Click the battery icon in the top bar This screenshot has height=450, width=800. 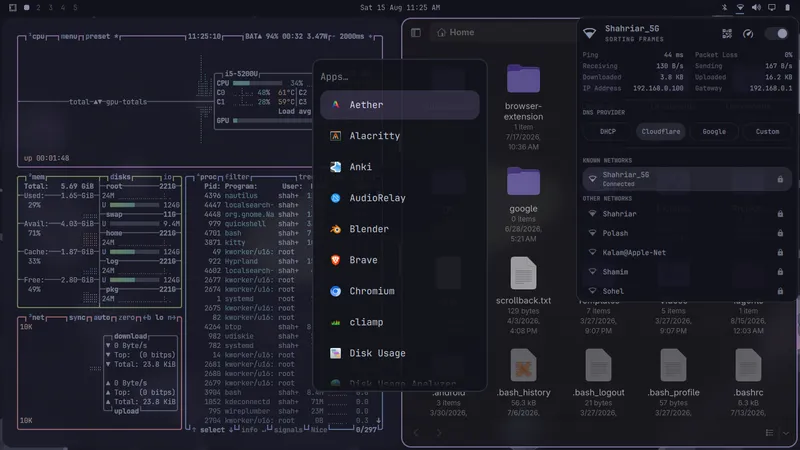787,8
